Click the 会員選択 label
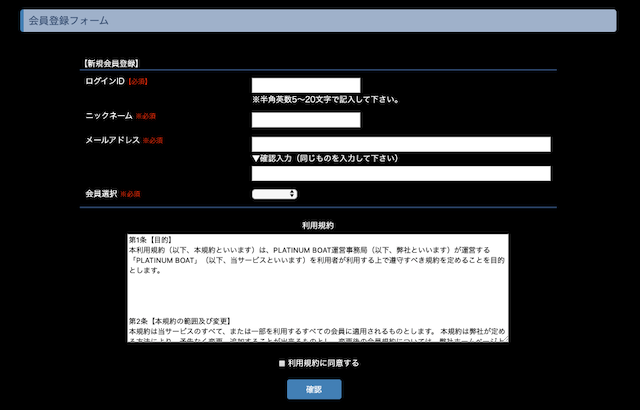The width and height of the screenshot is (640, 410). [101, 194]
